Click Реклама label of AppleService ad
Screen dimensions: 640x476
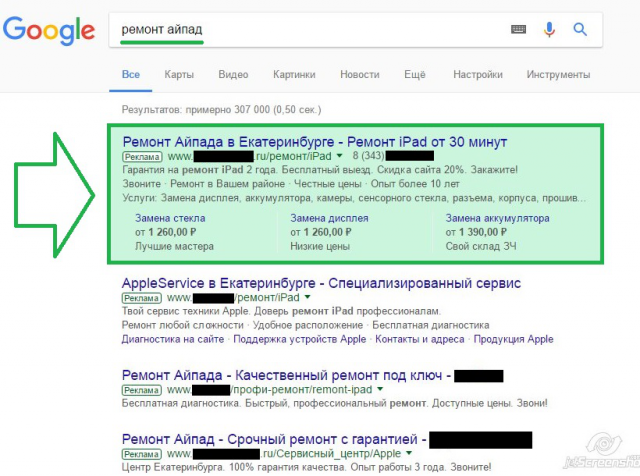click(142, 298)
